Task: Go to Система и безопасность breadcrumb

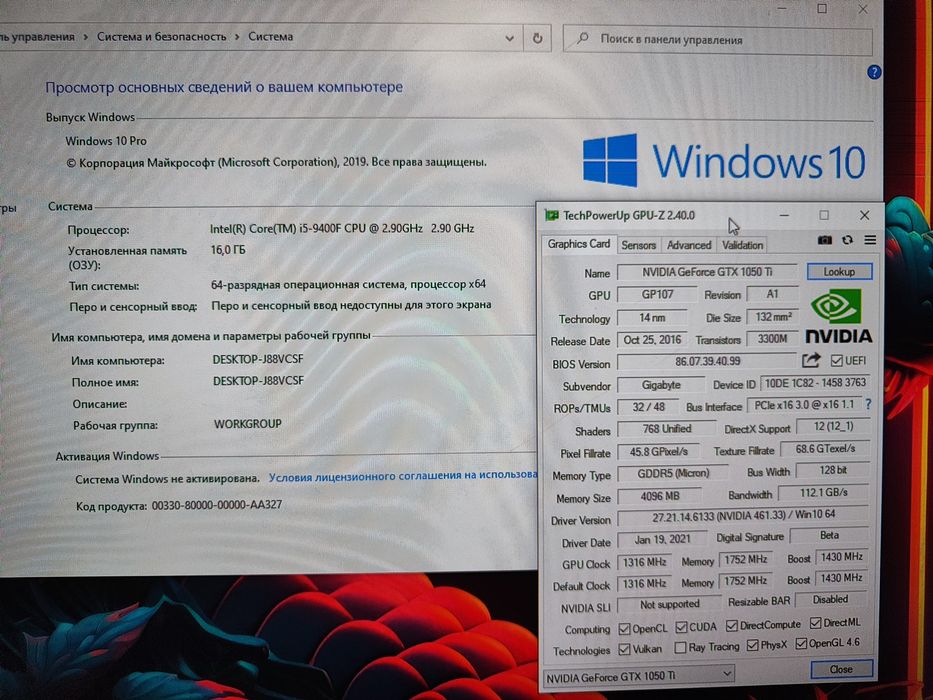Action: click(162, 37)
